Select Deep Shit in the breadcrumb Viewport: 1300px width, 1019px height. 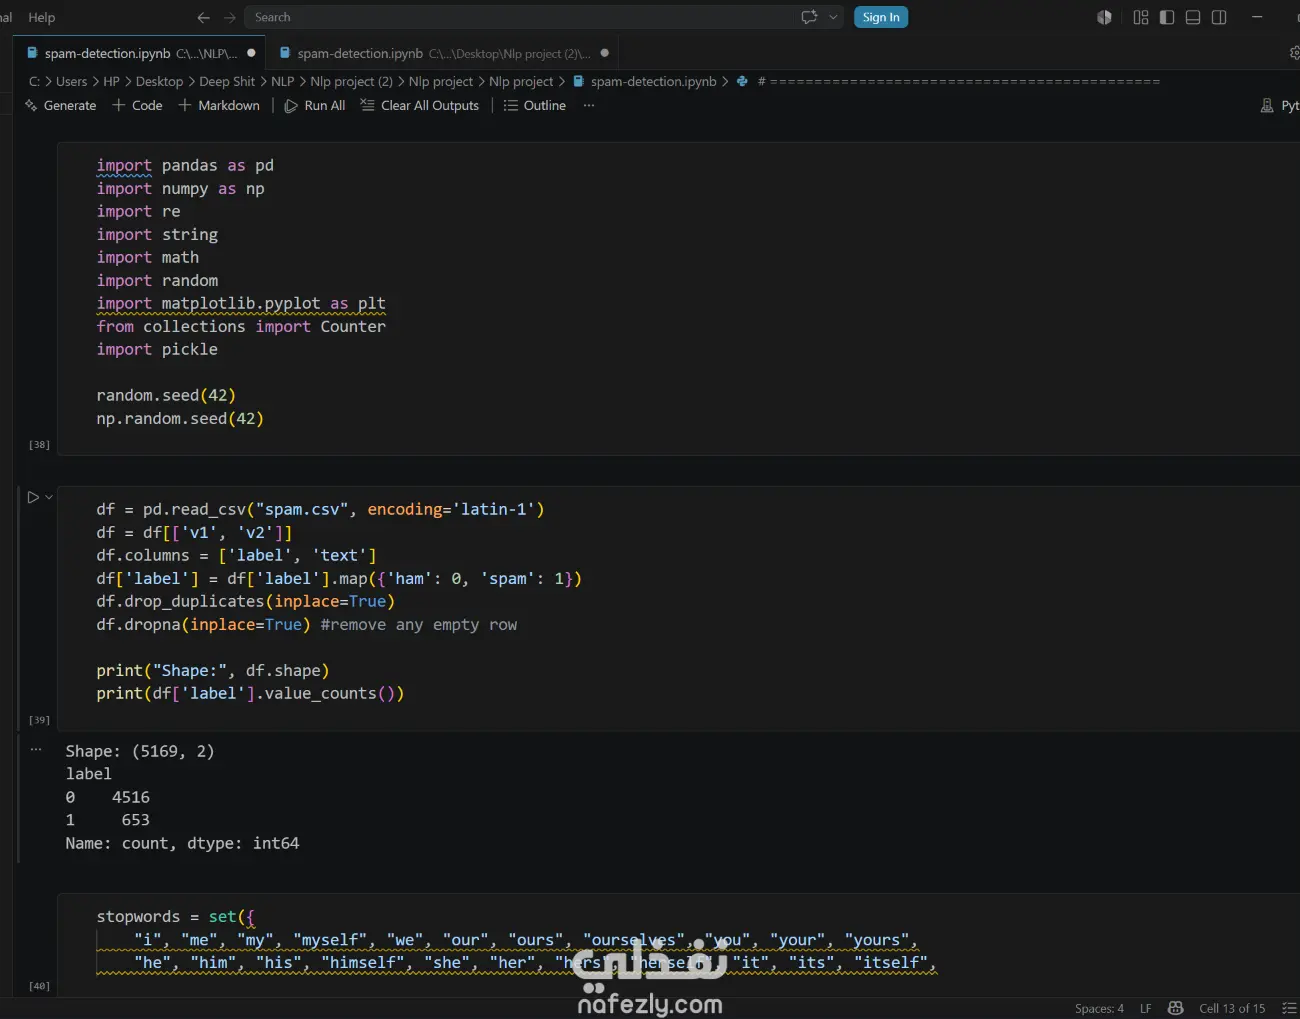coord(227,81)
